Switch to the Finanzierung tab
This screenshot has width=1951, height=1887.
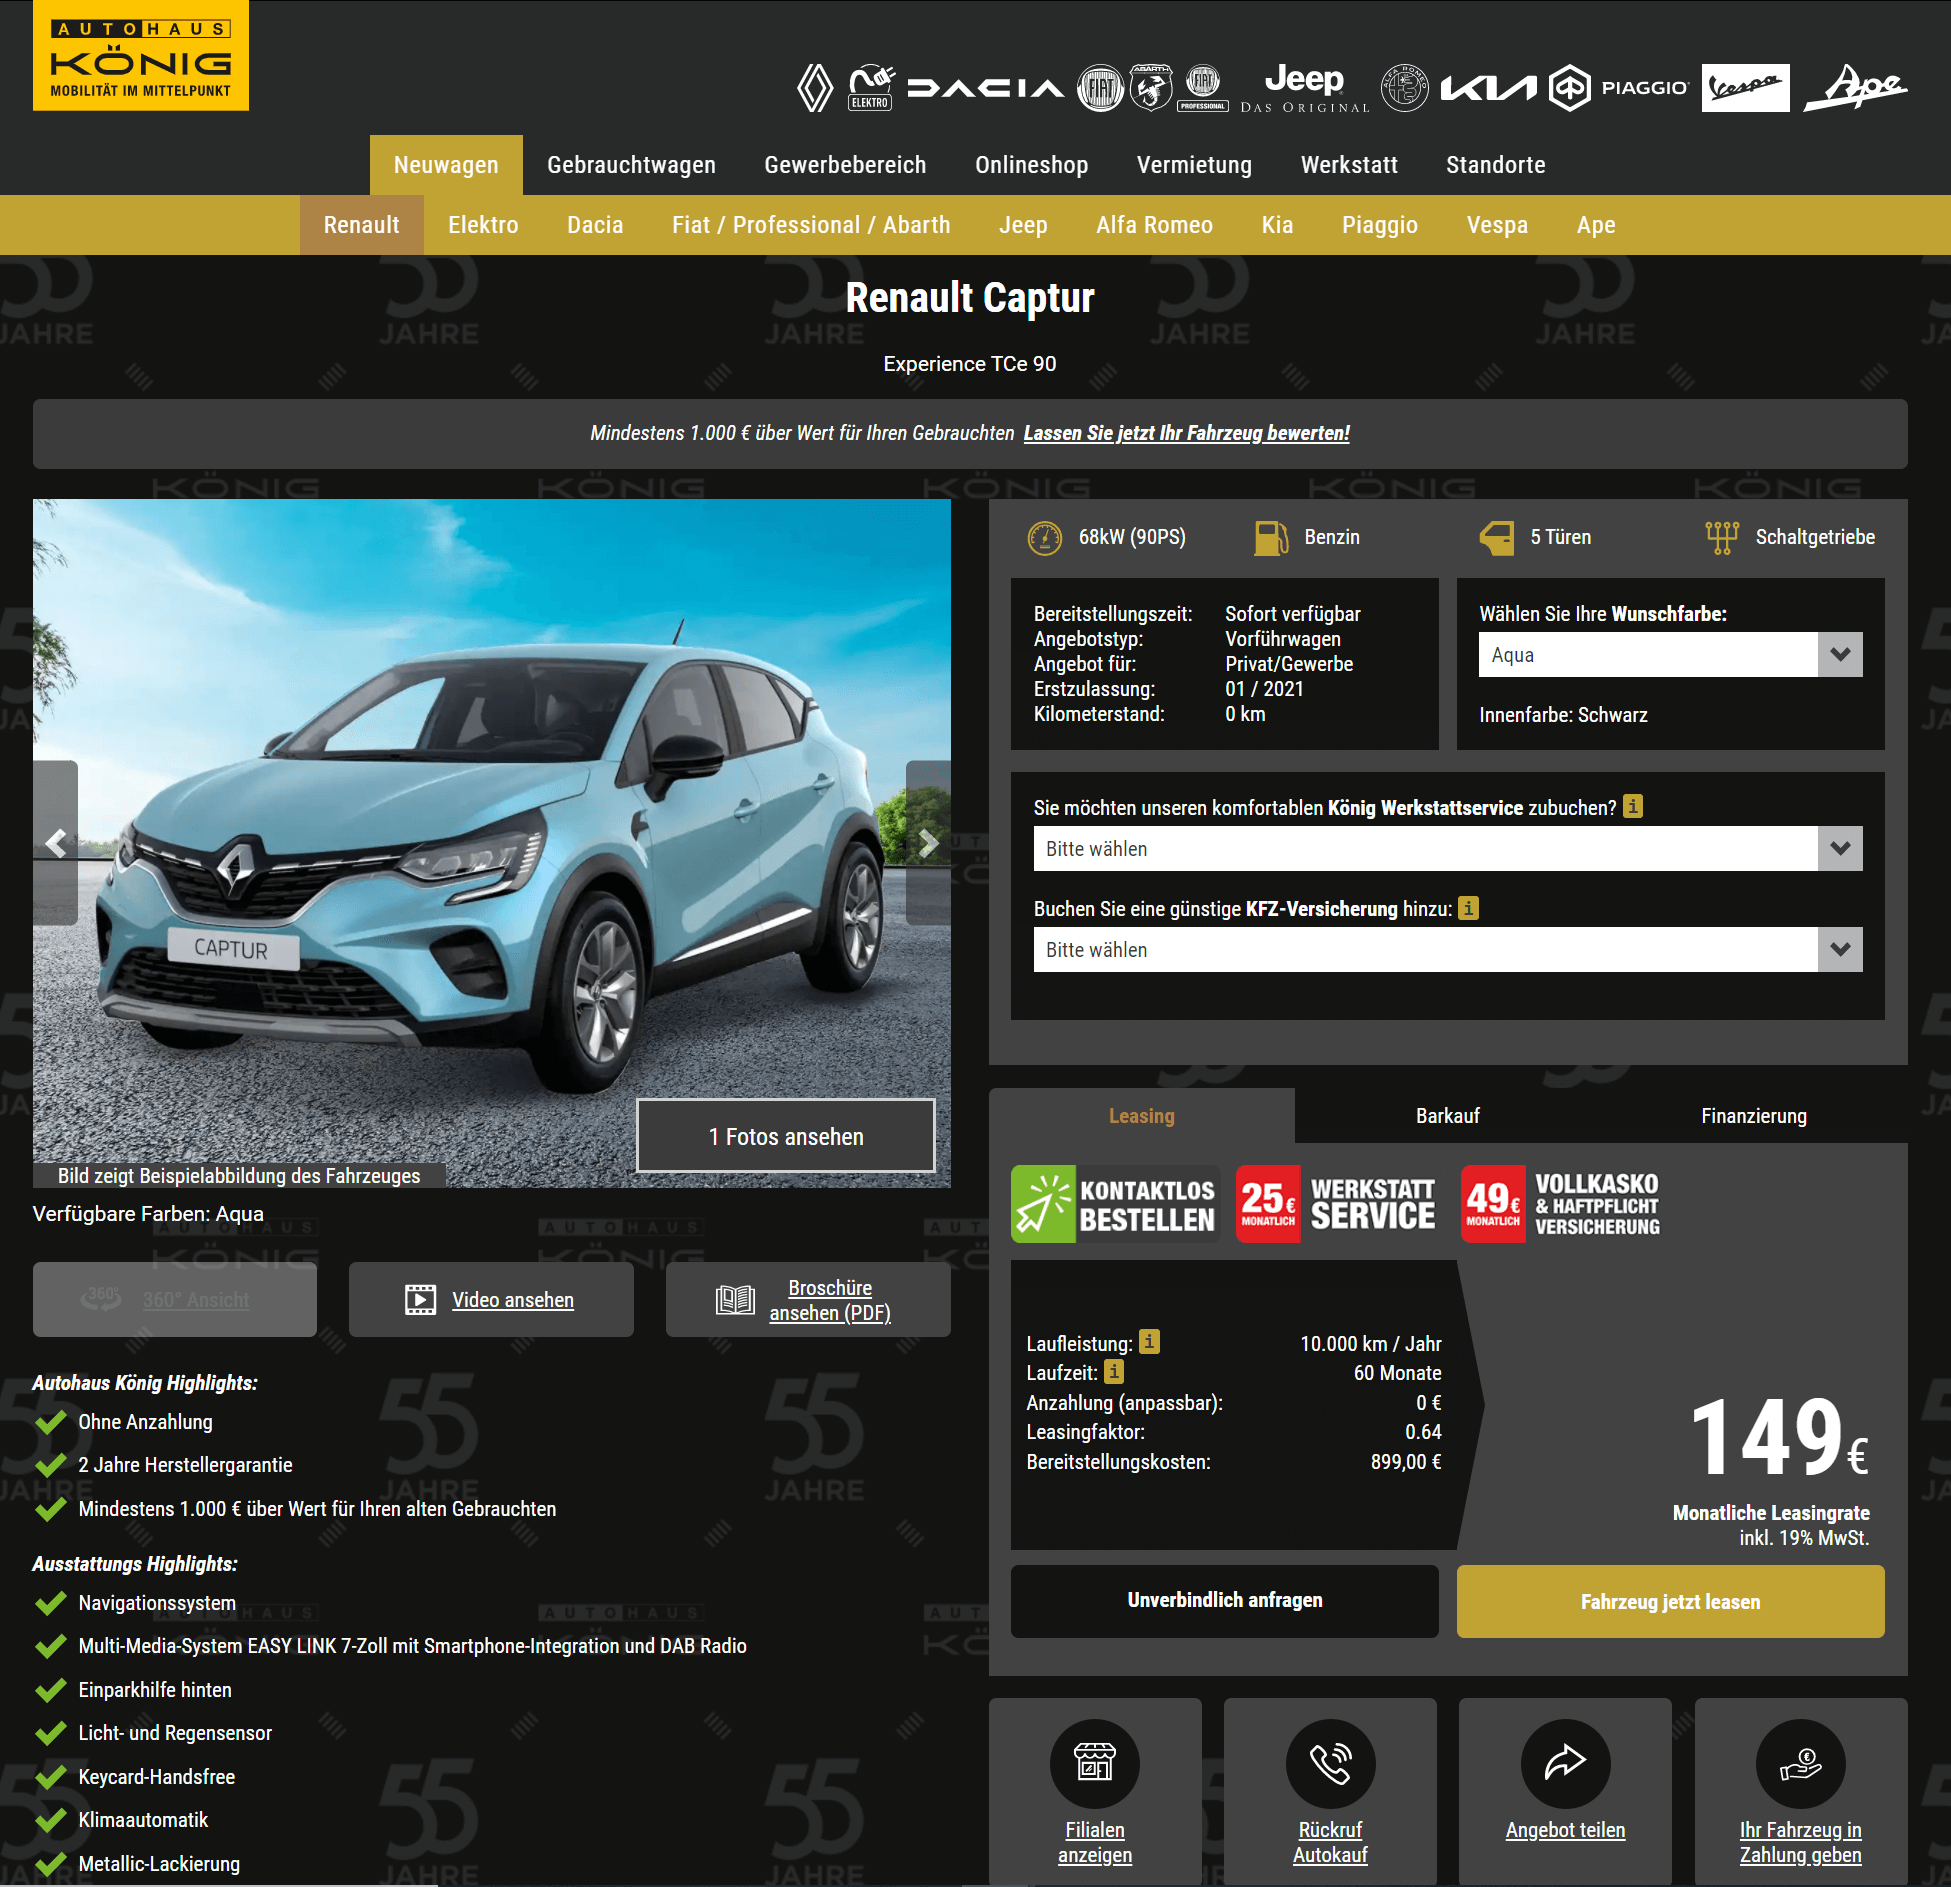tap(1753, 1116)
